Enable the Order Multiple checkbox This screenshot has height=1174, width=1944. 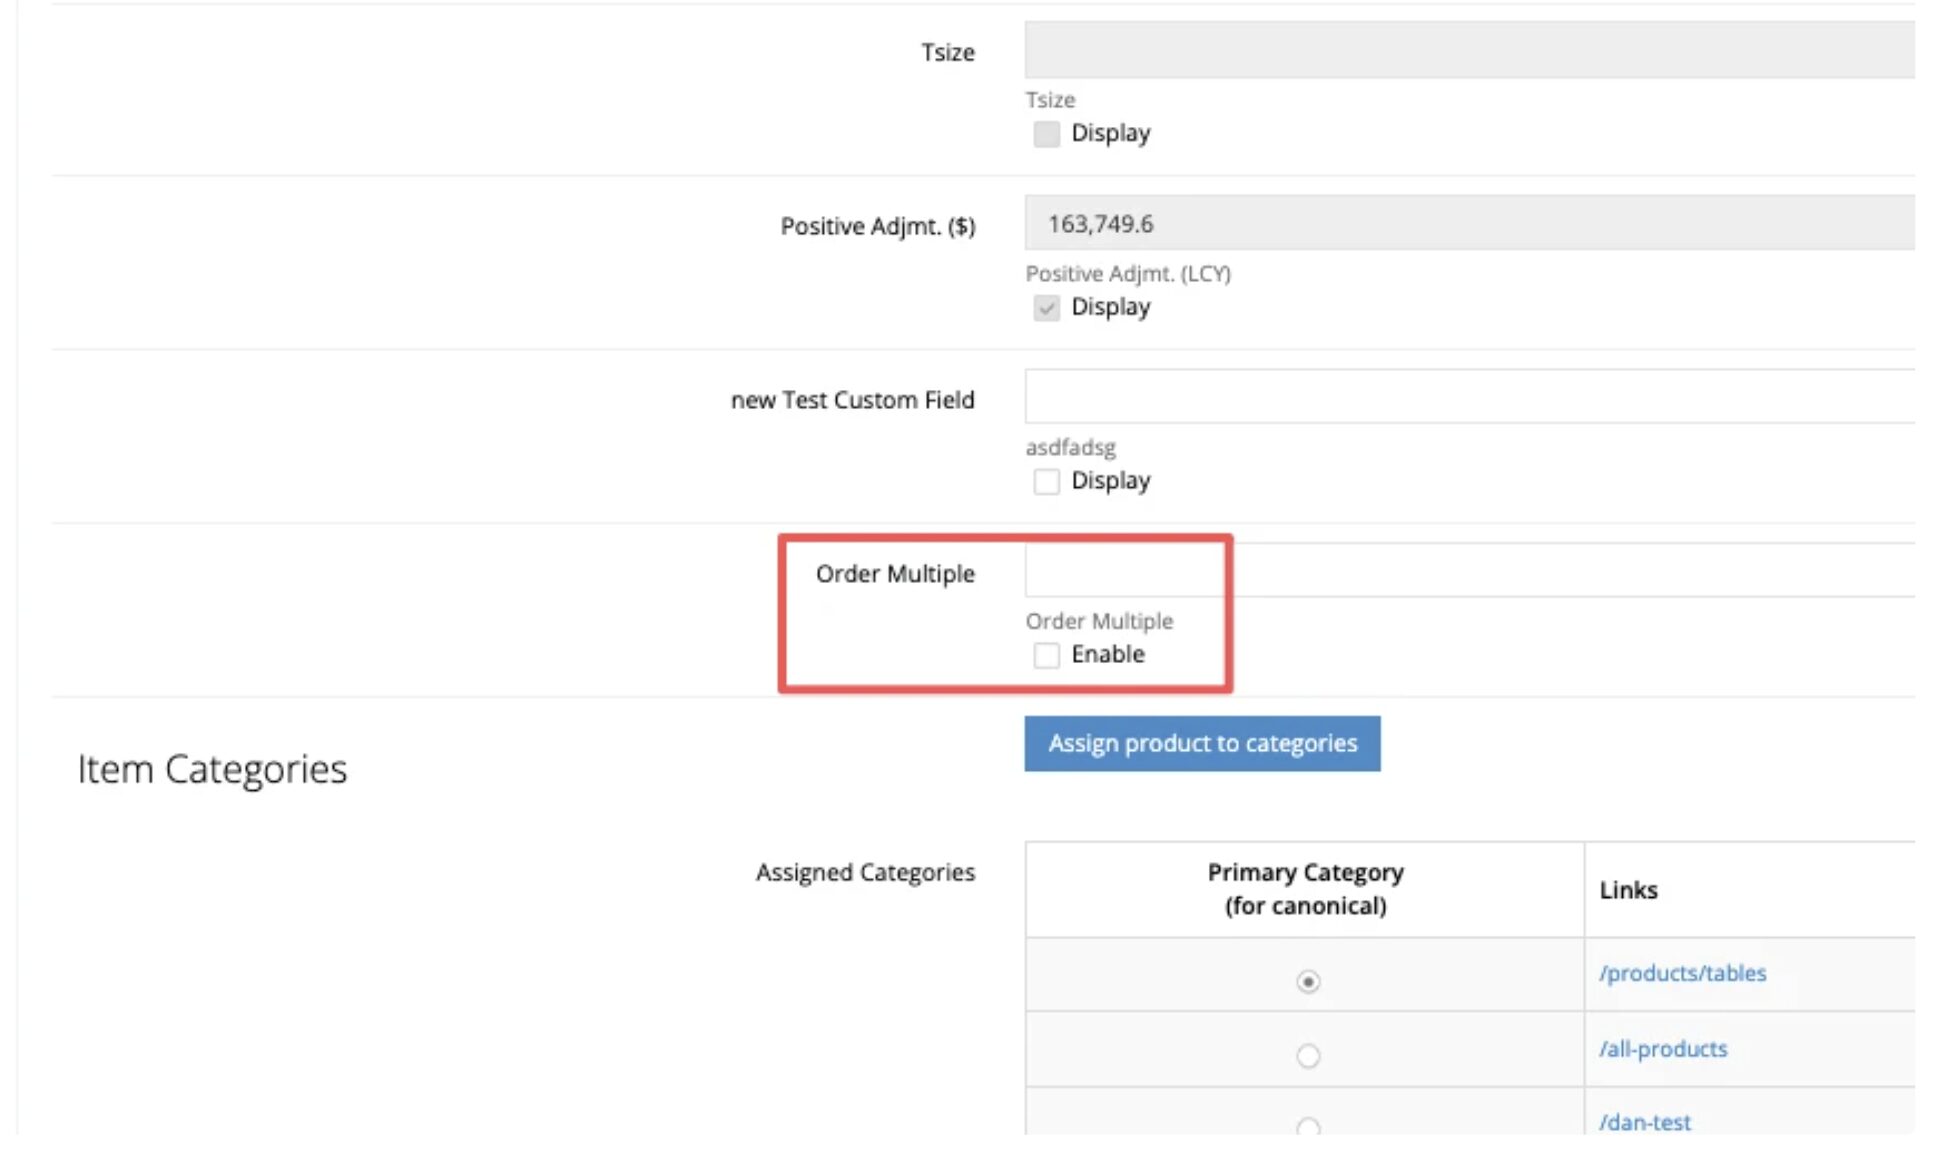pyautogui.click(x=1046, y=655)
